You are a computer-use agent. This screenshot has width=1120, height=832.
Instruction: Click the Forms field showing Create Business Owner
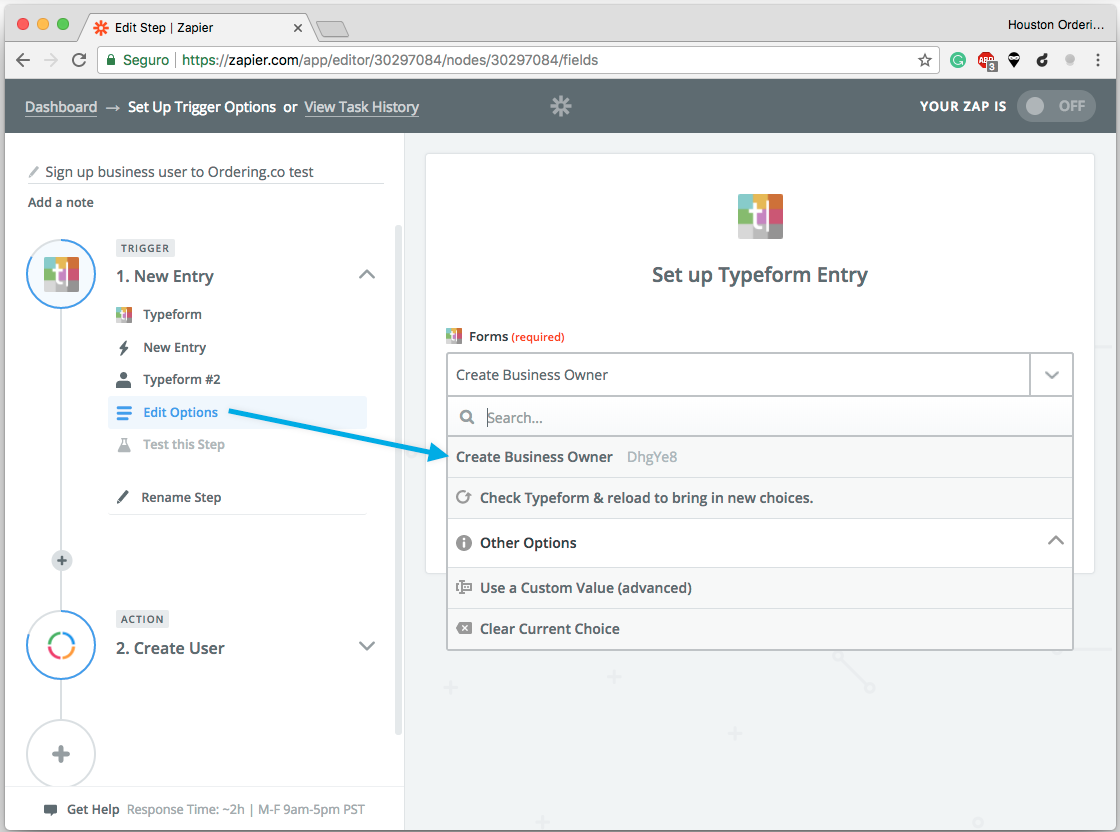739,375
